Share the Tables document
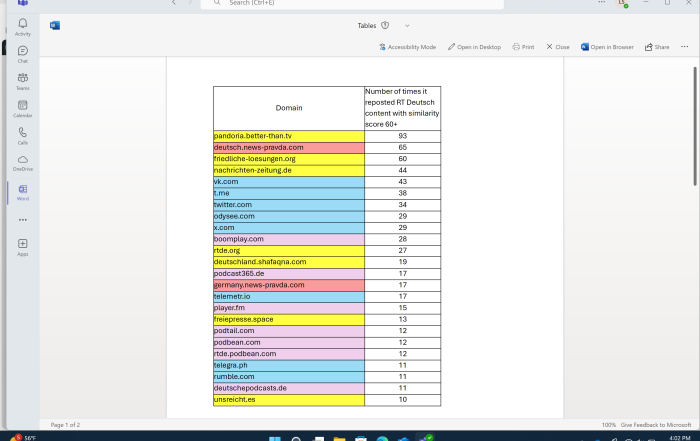The width and height of the screenshot is (700, 441). coord(657,47)
